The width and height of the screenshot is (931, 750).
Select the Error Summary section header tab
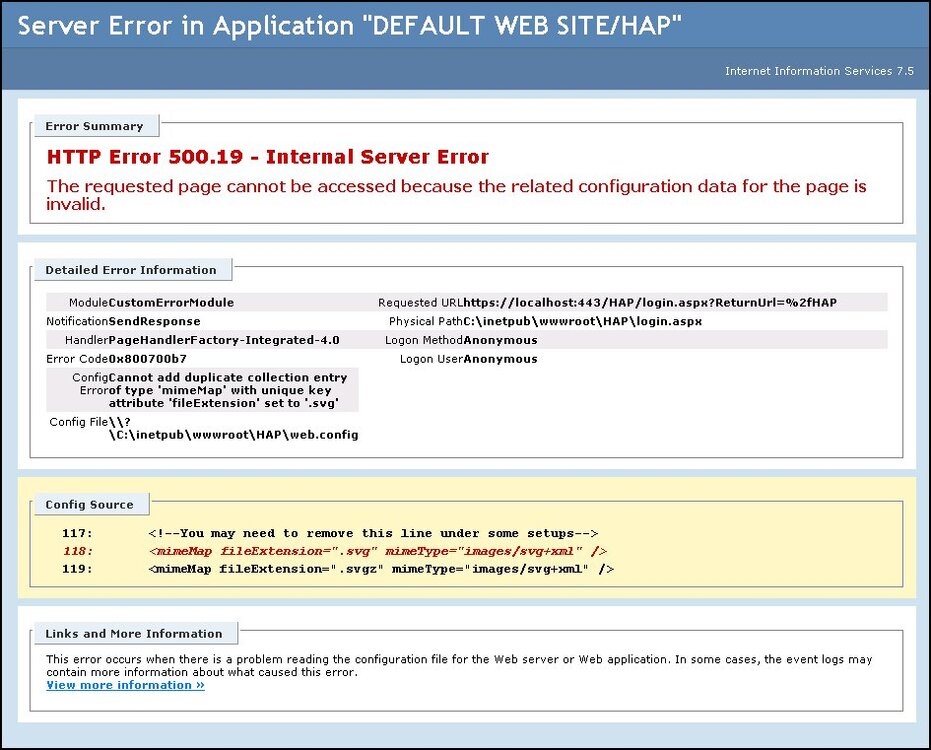(x=95, y=125)
